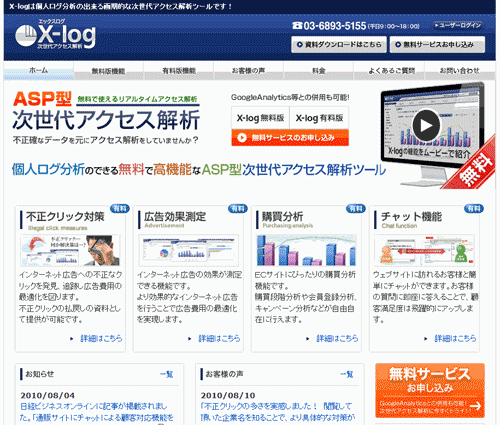Open the 有料版機能 menu tab
Image resolution: width=500 pixels, height=425 pixels.
tap(179, 71)
